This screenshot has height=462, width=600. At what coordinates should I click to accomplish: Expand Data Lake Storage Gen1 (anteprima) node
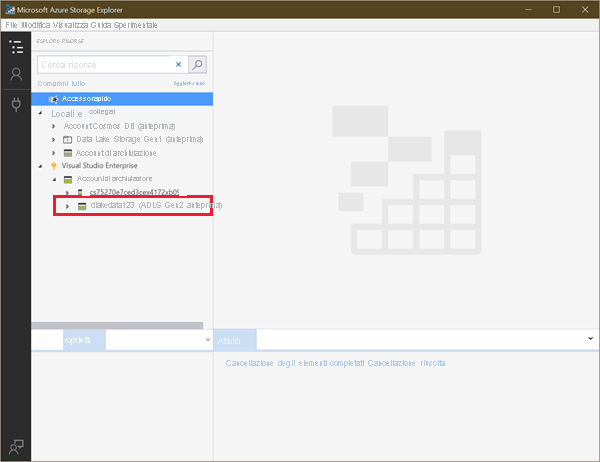click(54, 140)
